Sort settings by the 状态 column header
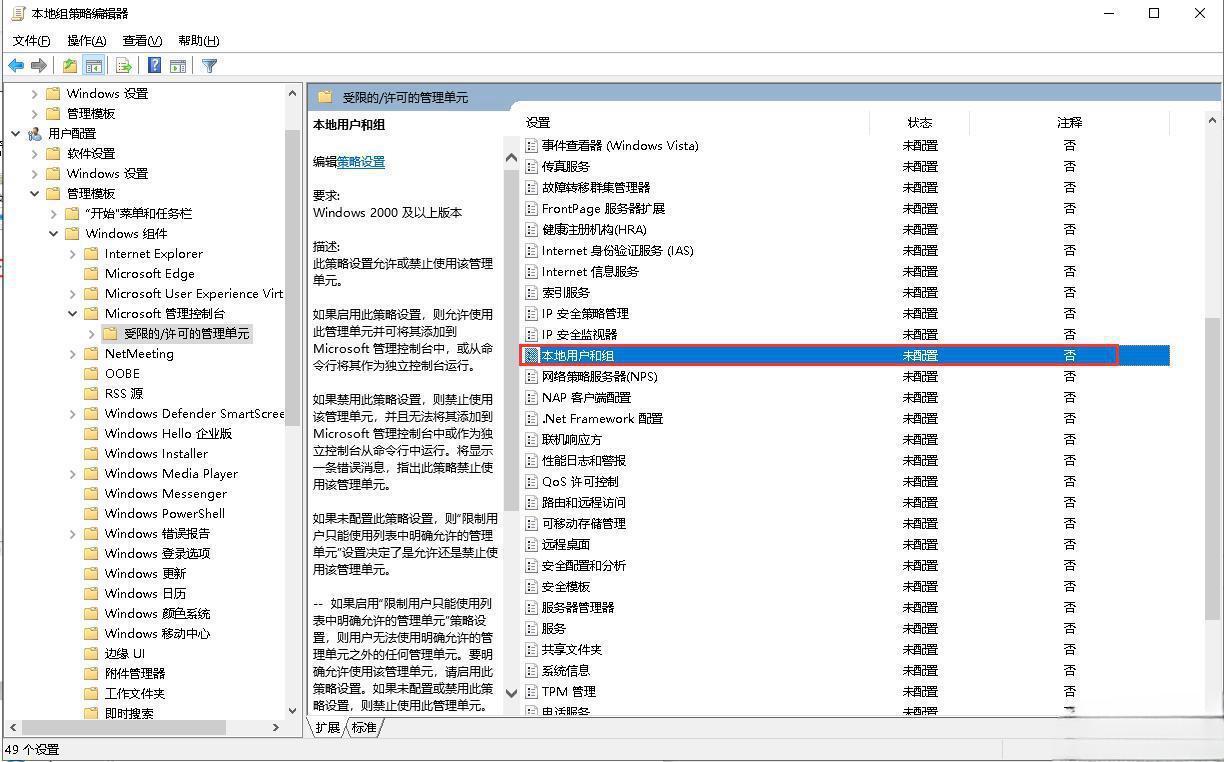The image size is (1224, 762). (919, 122)
